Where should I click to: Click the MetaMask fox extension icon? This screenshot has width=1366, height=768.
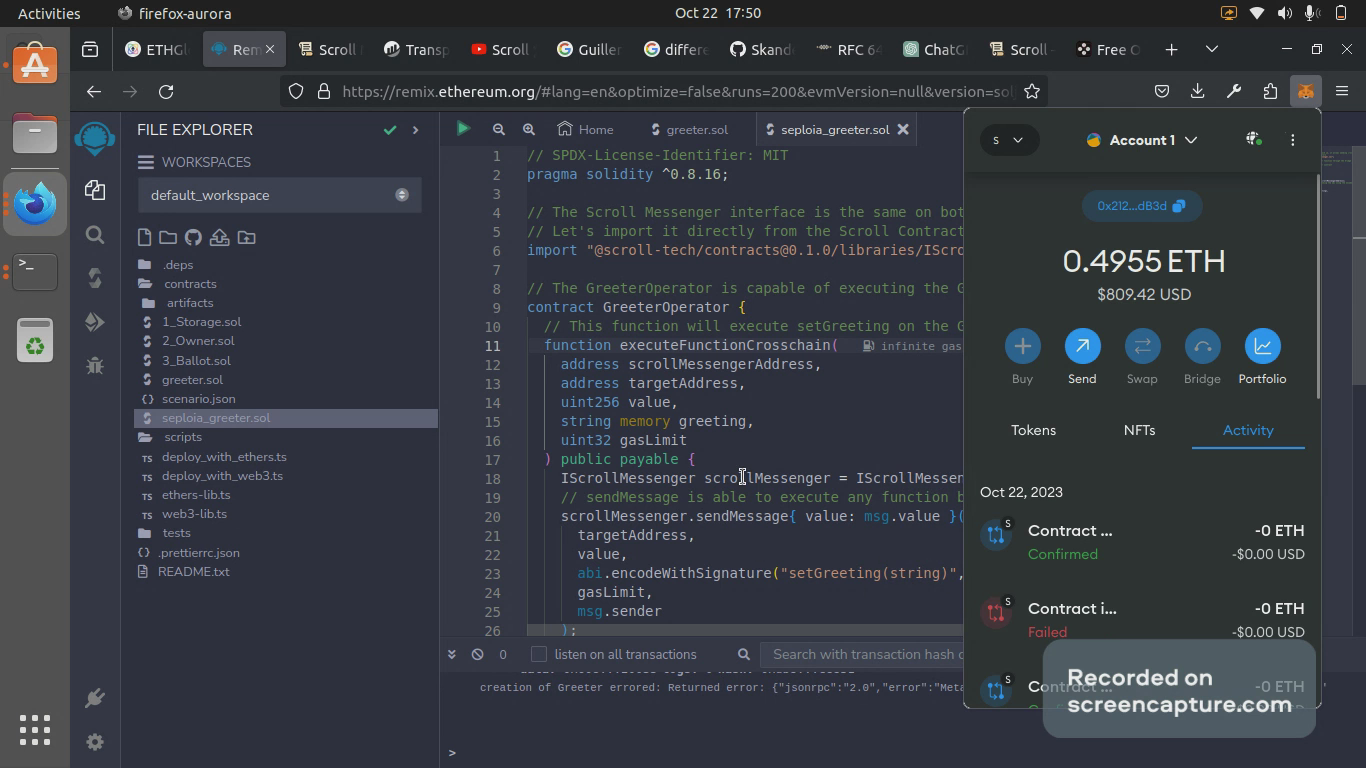1305,91
